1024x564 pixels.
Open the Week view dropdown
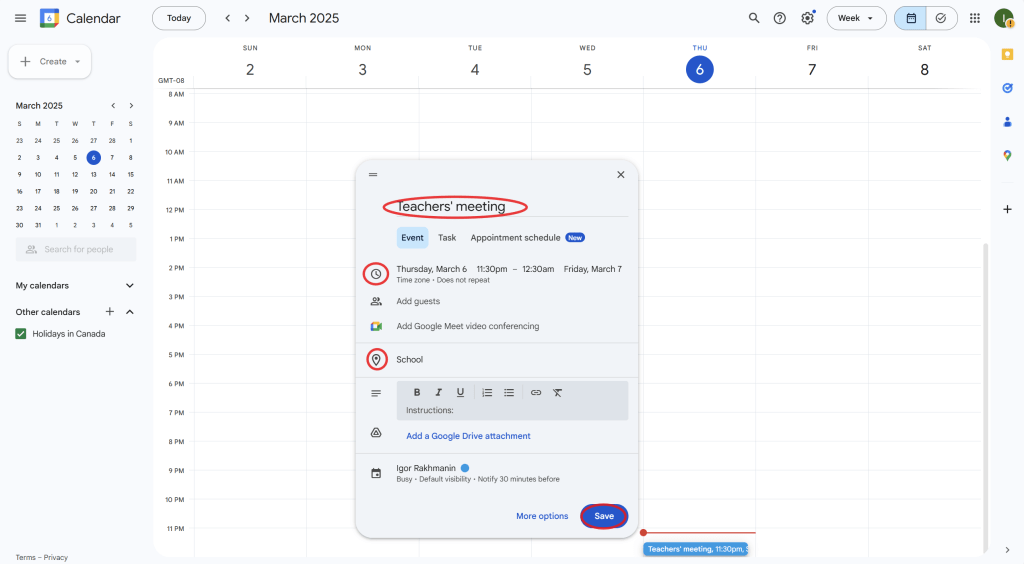pyautogui.click(x=856, y=18)
